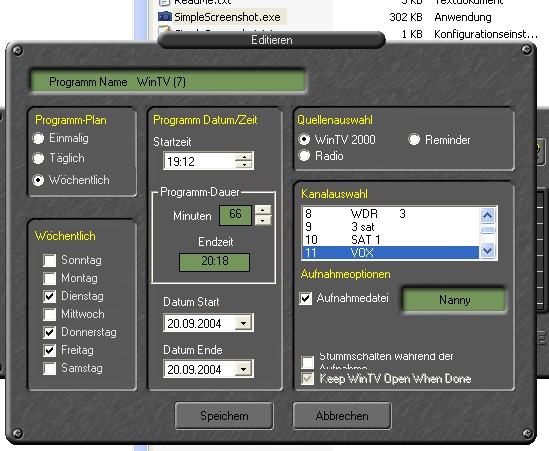Select the Reminder source option
This screenshot has height=451, width=549.
click(414, 140)
